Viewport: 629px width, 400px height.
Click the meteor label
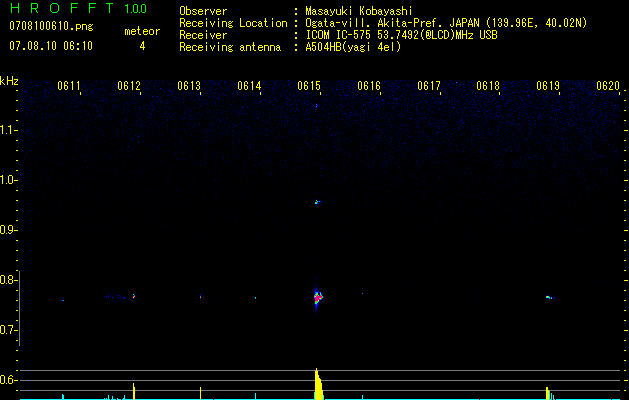coord(142,31)
